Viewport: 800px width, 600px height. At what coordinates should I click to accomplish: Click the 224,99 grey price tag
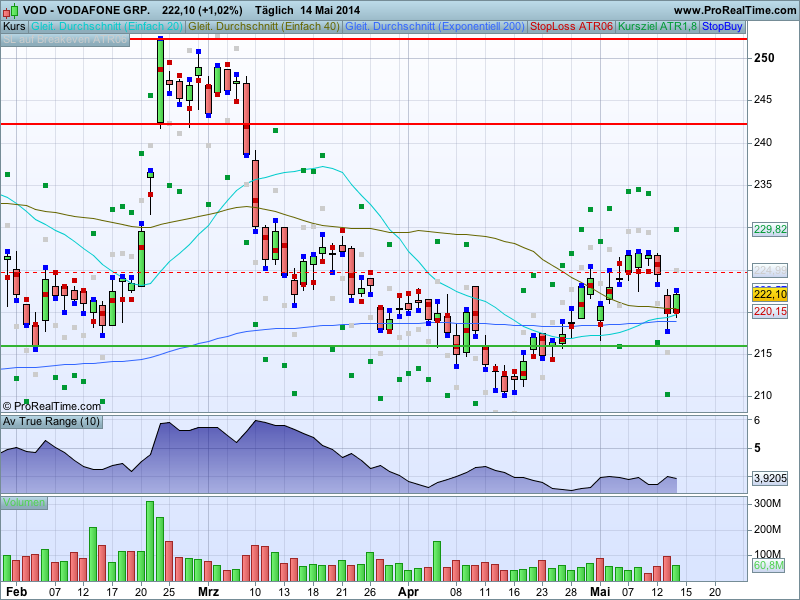(x=770, y=270)
